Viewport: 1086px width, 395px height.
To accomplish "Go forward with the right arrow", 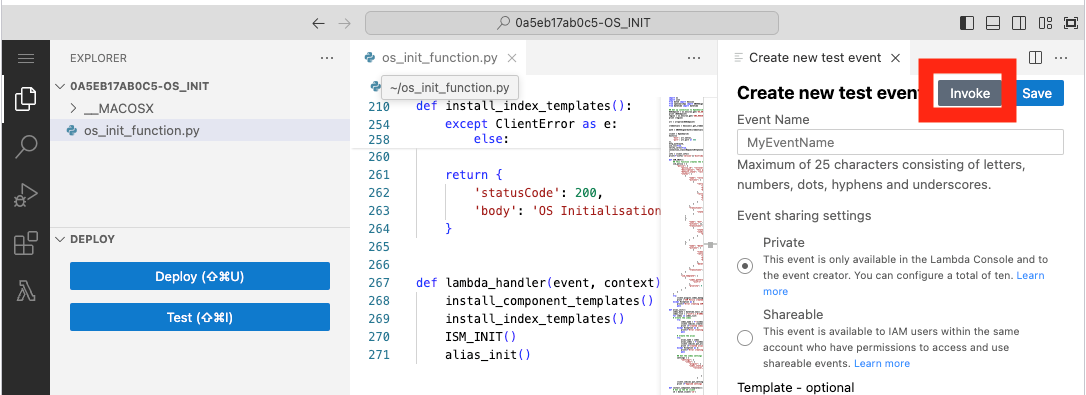I will (x=344, y=23).
